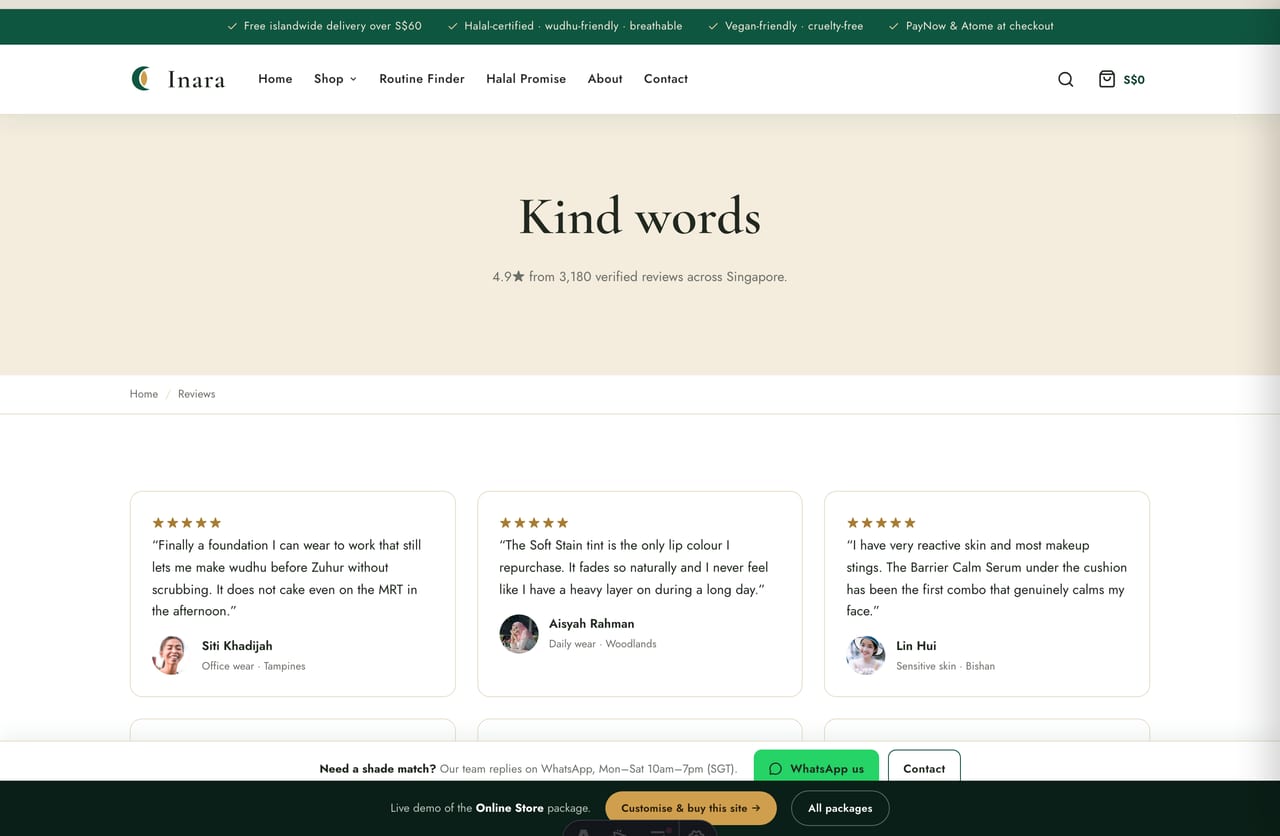Click star rating on Aisyah Rahman's review
Image resolution: width=1280 pixels, height=836 pixels.
pos(533,522)
